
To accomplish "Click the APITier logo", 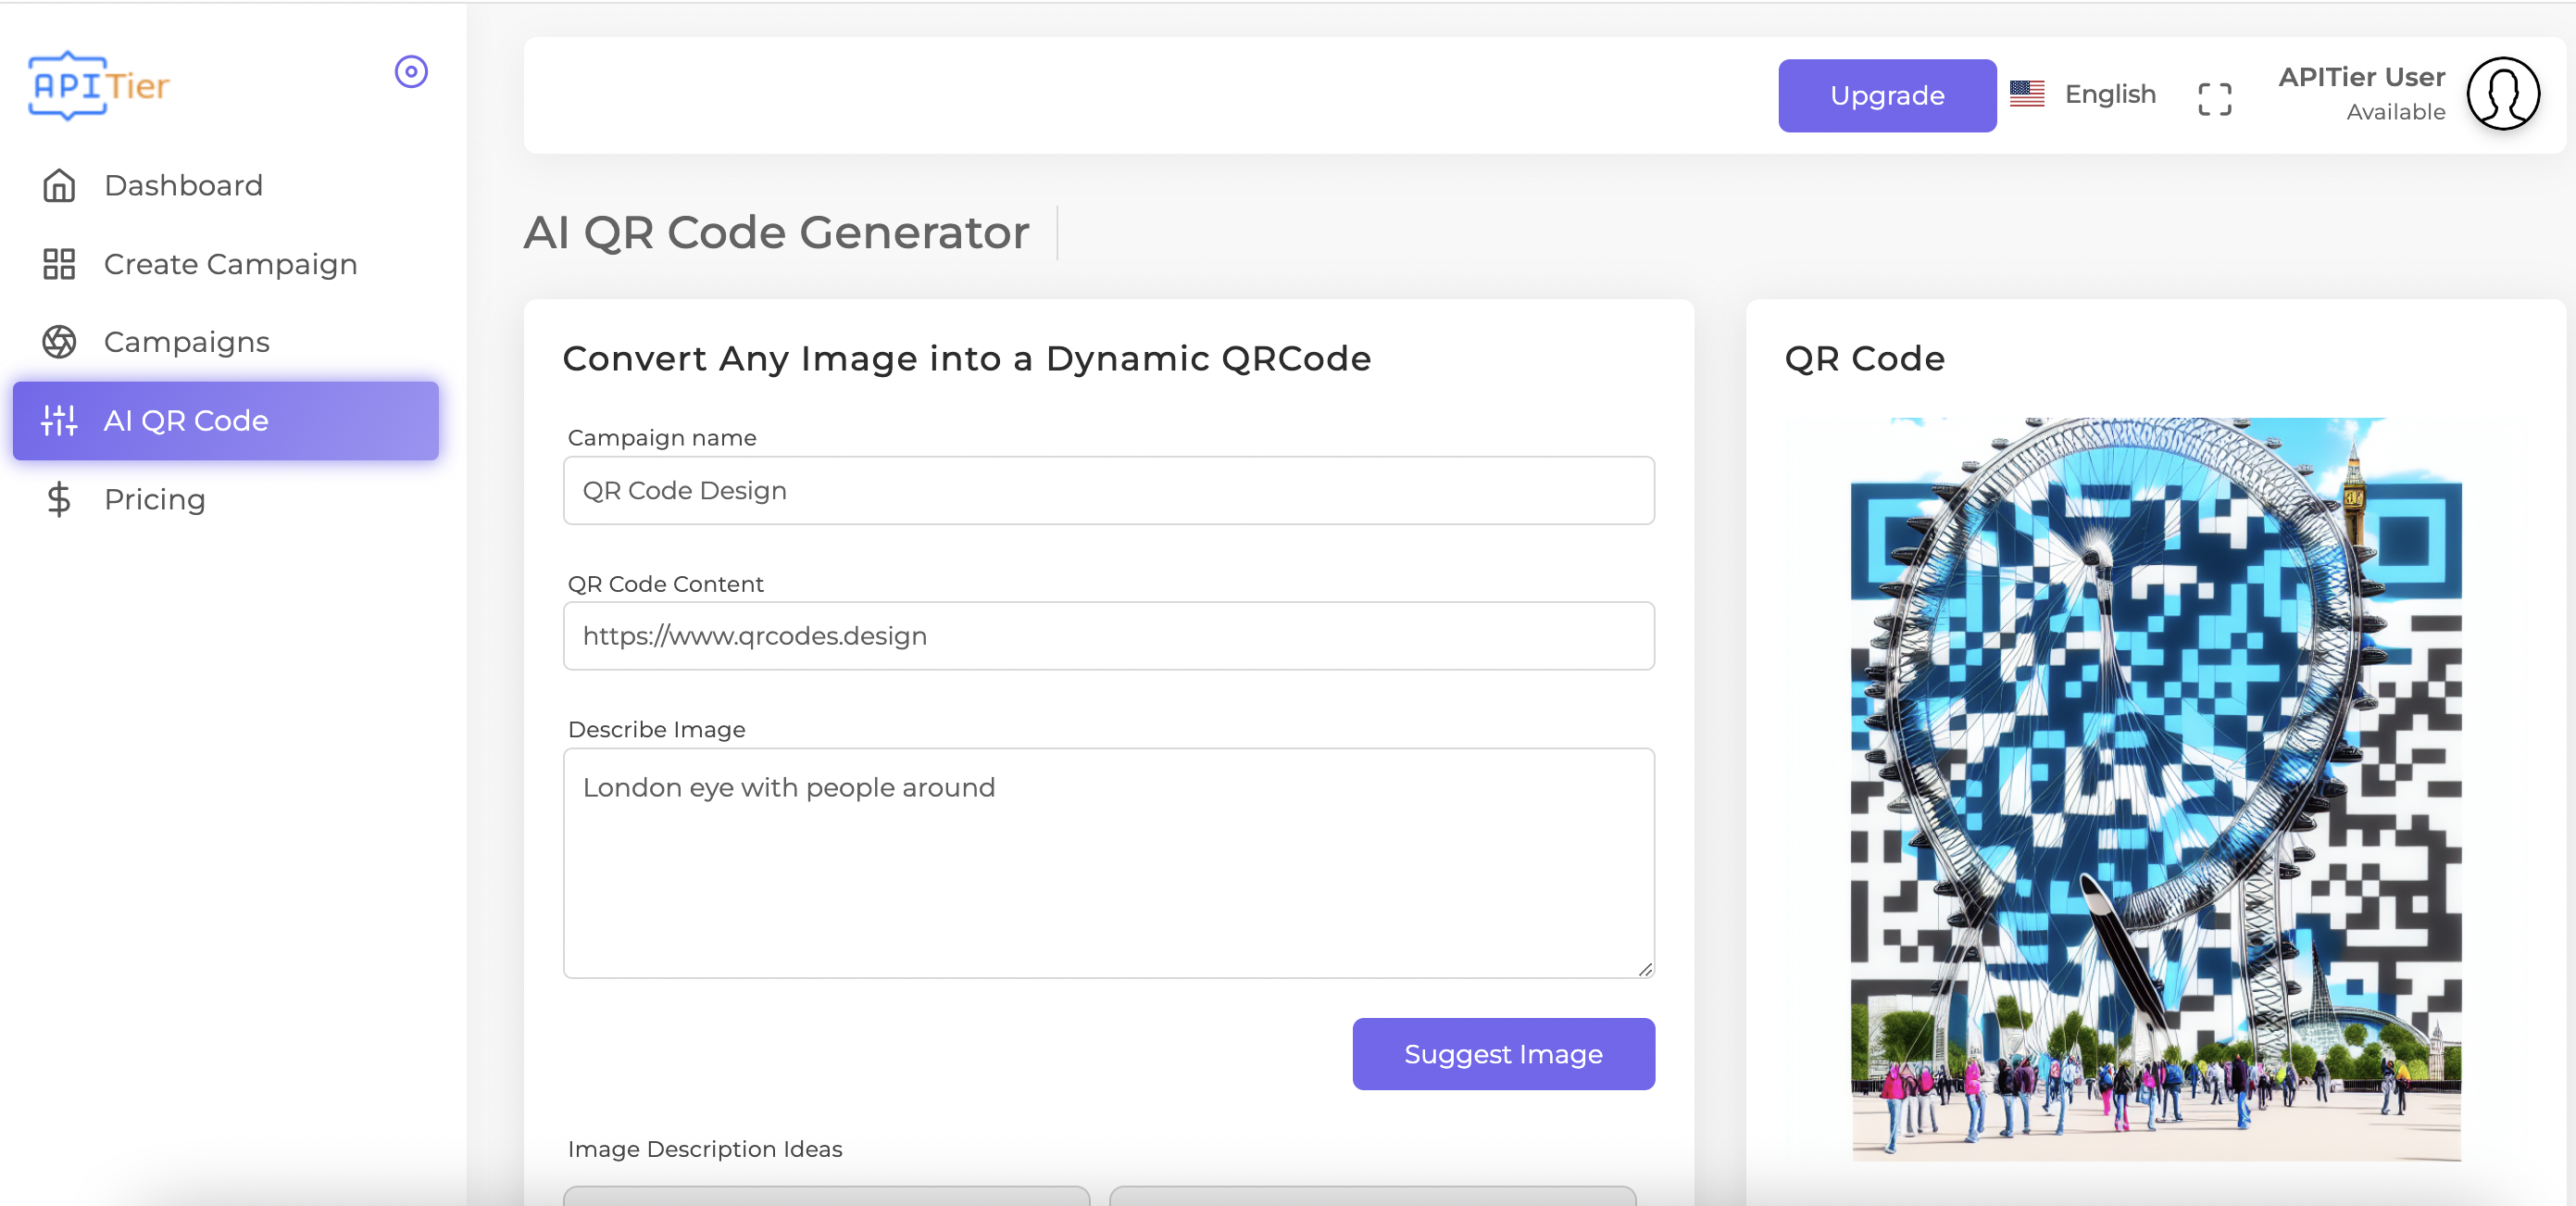I will click(99, 86).
